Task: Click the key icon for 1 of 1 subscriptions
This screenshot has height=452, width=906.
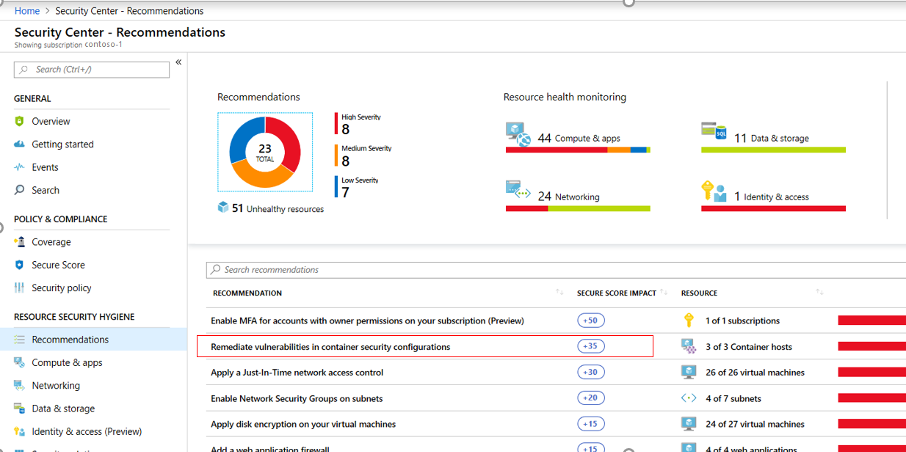Action: coord(688,320)
